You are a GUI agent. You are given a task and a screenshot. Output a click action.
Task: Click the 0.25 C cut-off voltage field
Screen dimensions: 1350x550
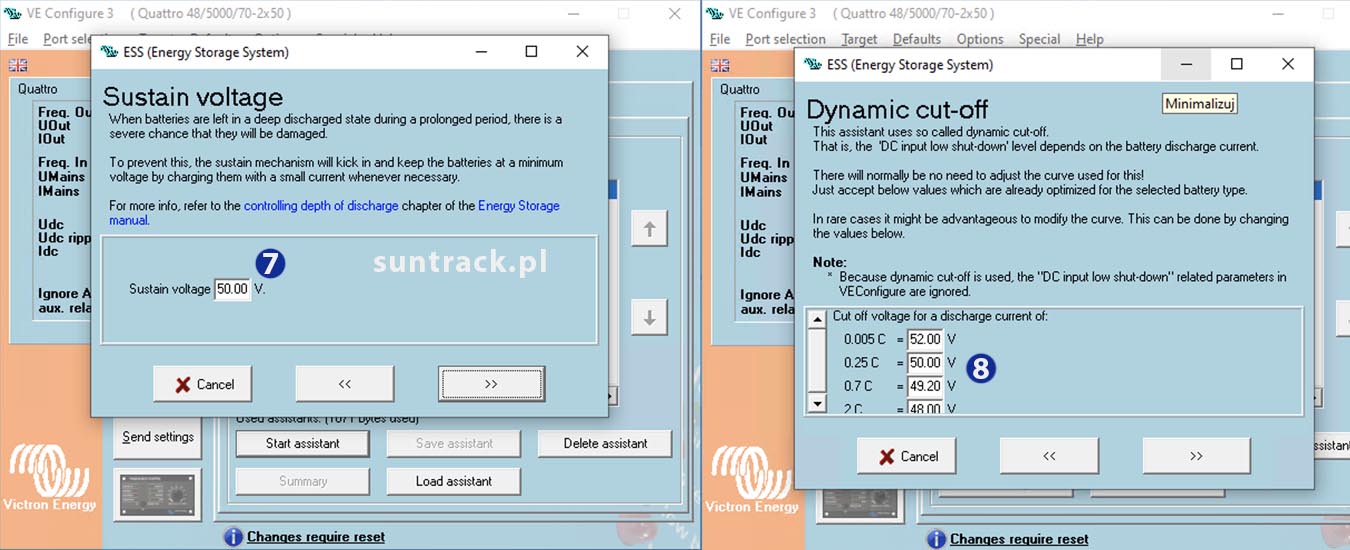tap(925, 363)
